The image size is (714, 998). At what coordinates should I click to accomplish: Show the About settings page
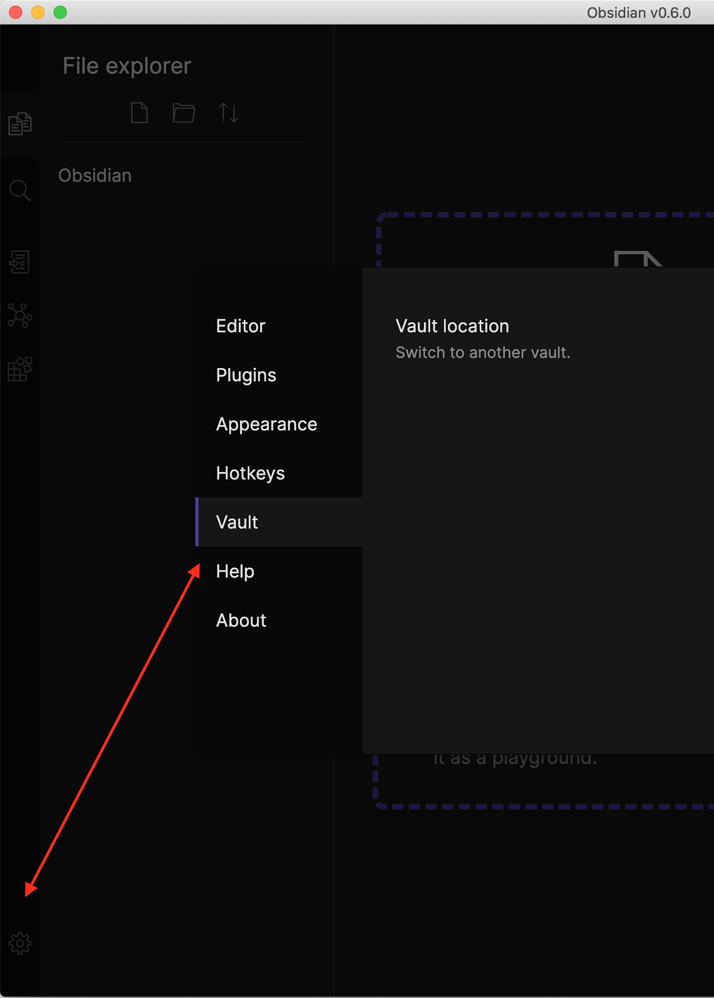coord(241,620)
